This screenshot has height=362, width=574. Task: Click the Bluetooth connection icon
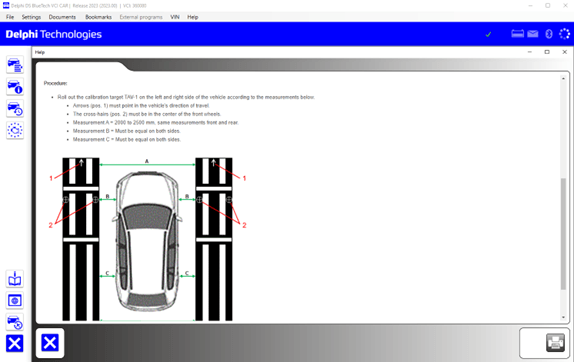[x=549, y=34]
